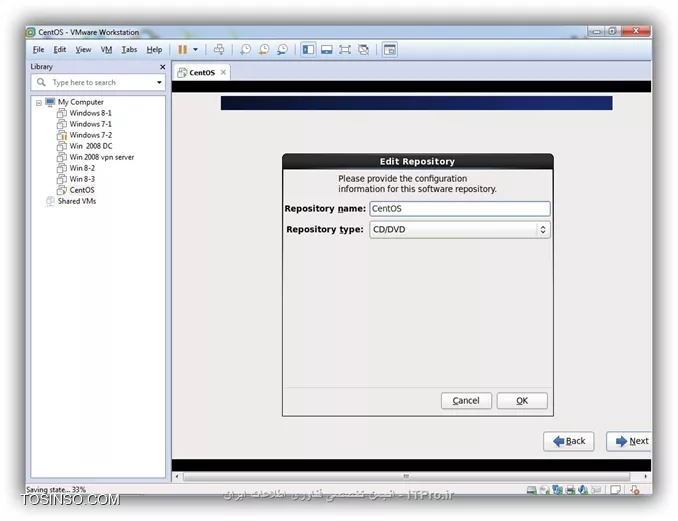Revert to snapshot toolbar icon
Screen dimensions: 678x521
(x=264, y=50)
